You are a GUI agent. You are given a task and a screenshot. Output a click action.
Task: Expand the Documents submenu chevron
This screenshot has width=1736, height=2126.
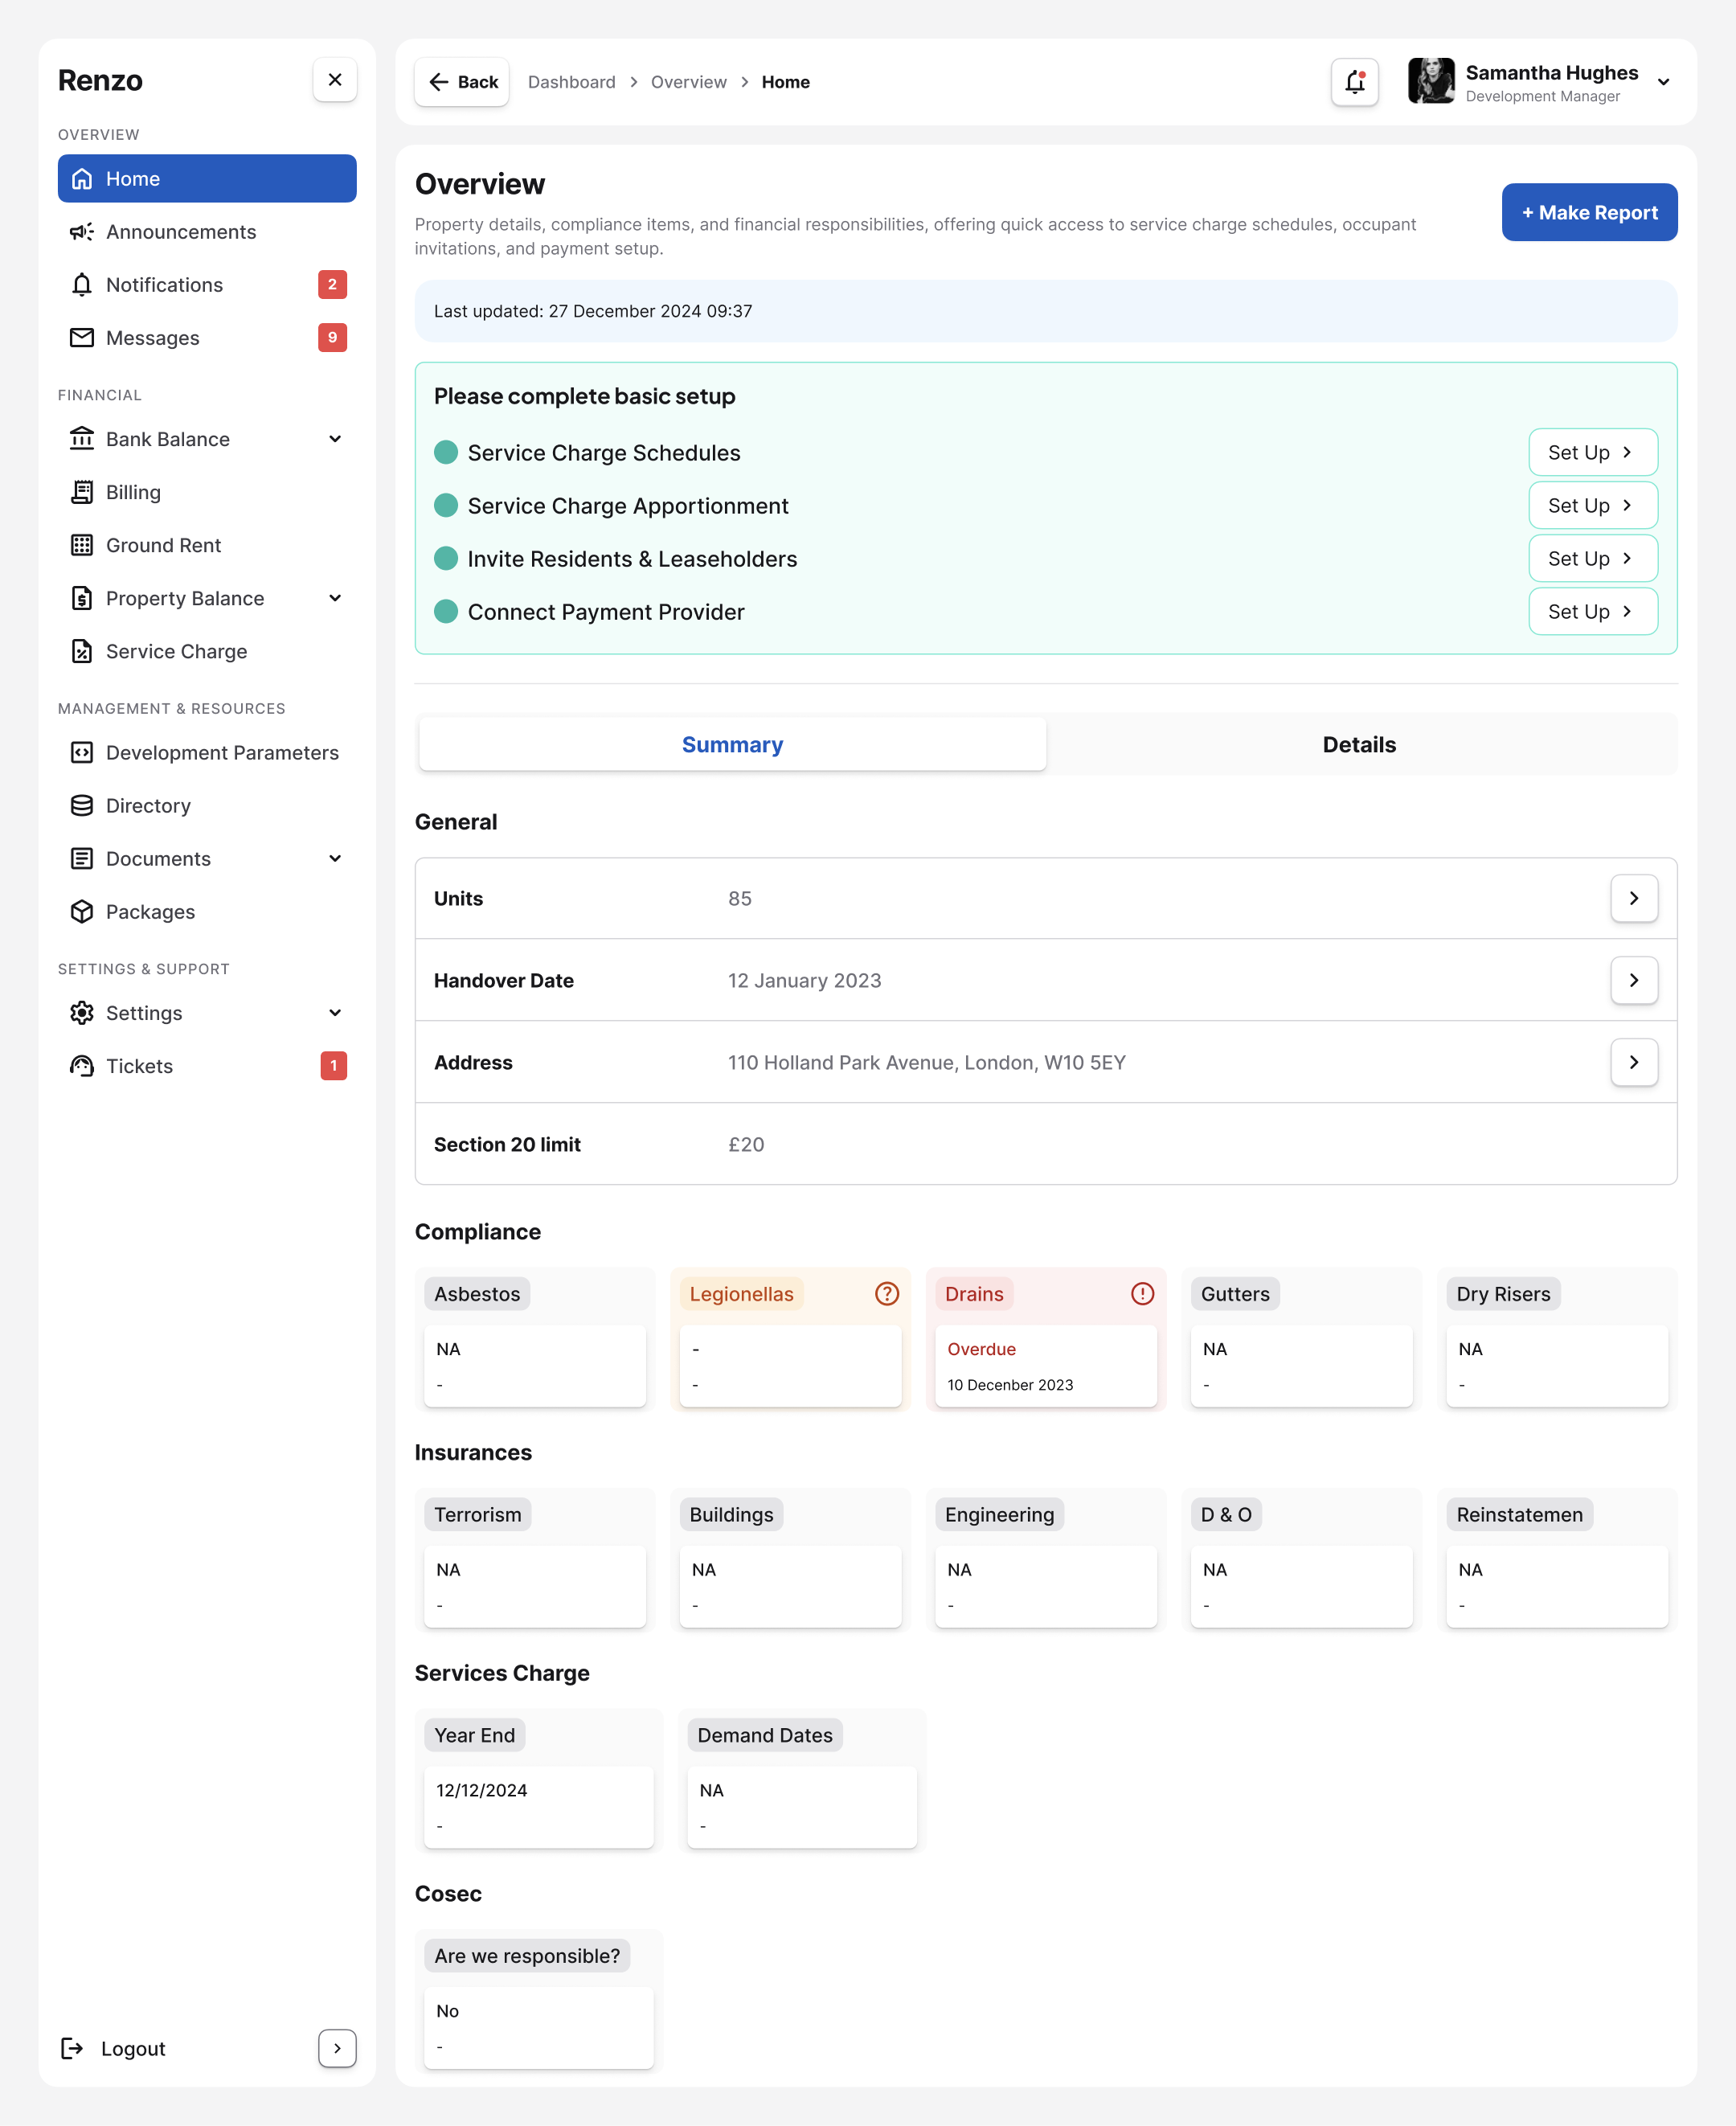click(x=335, y=859)
